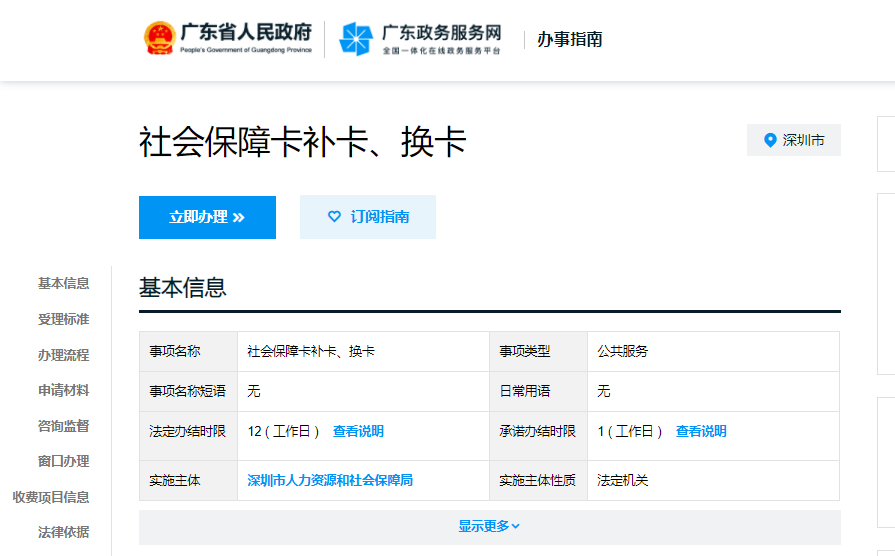Click the location pin icon beside 深圳市

770,140
